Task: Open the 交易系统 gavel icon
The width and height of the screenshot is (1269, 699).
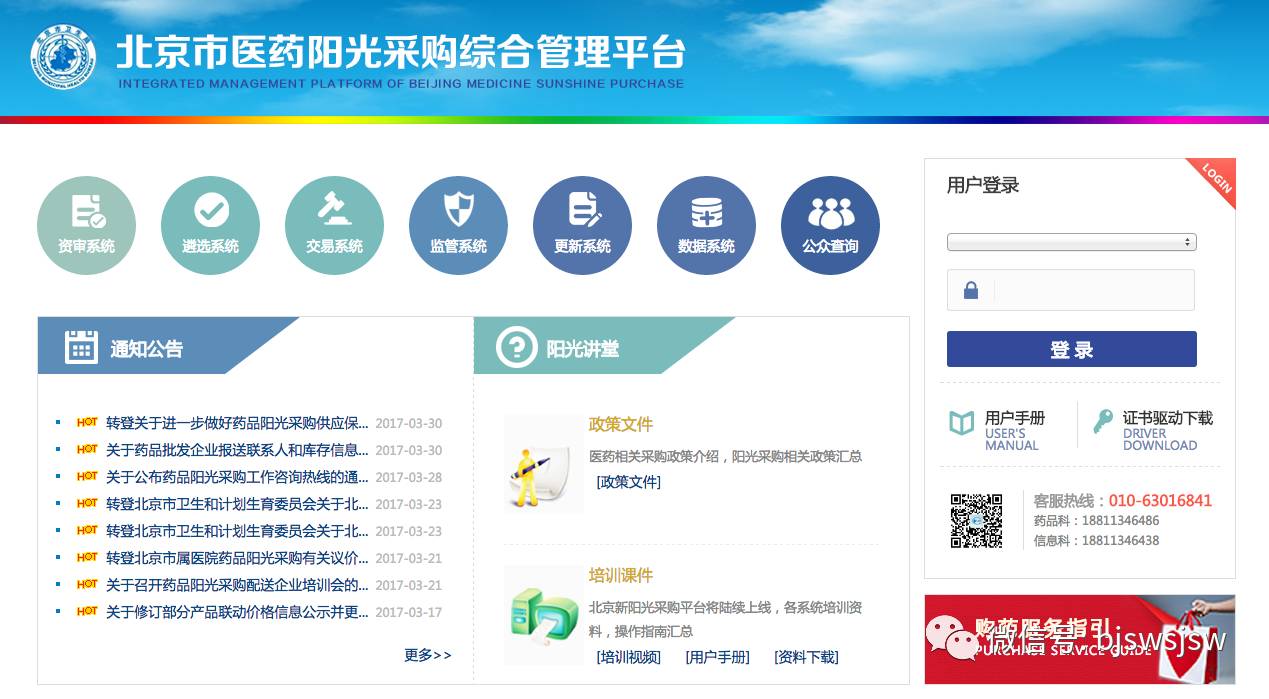Action: click(334, 224)
